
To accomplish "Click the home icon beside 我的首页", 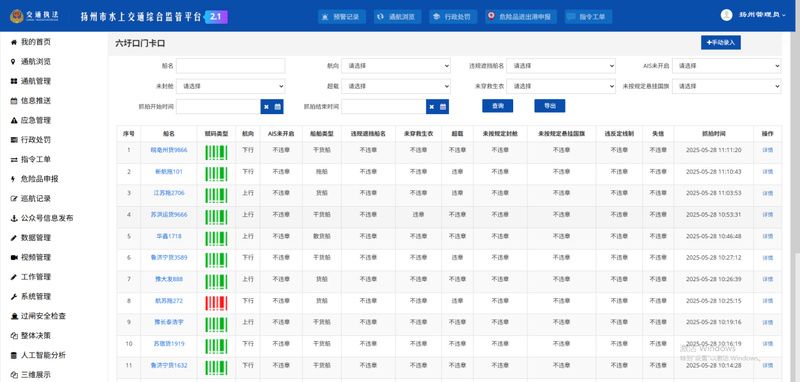I will [x=14, y=42].
